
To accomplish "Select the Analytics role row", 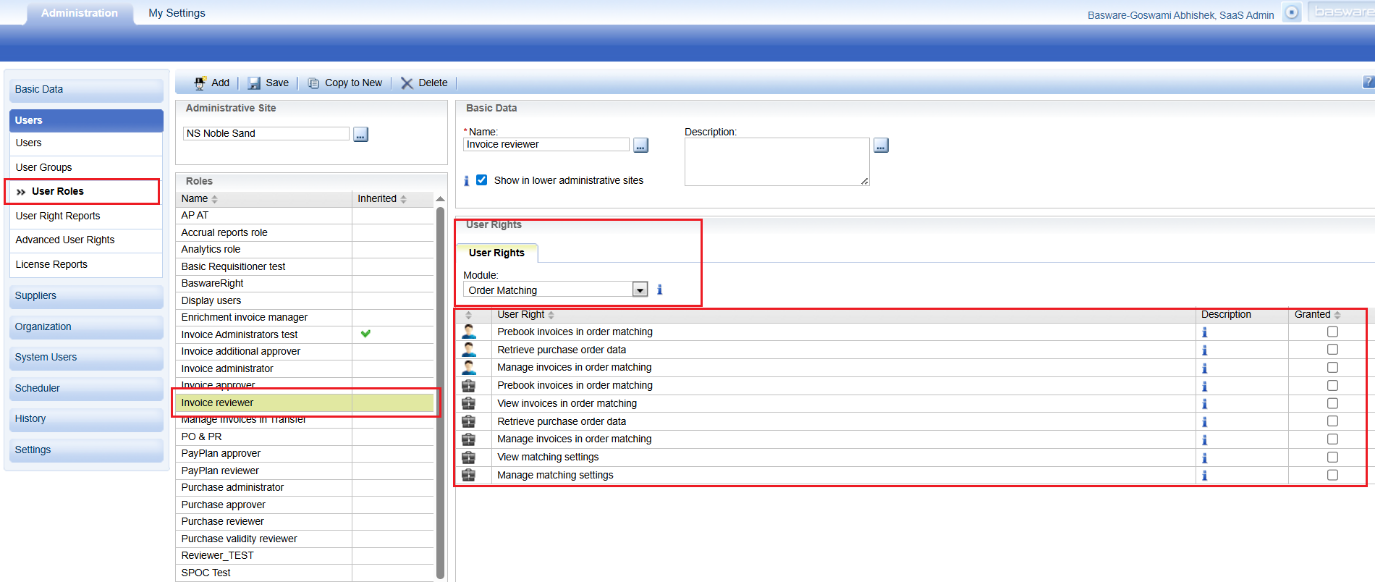I will [305, 249].
